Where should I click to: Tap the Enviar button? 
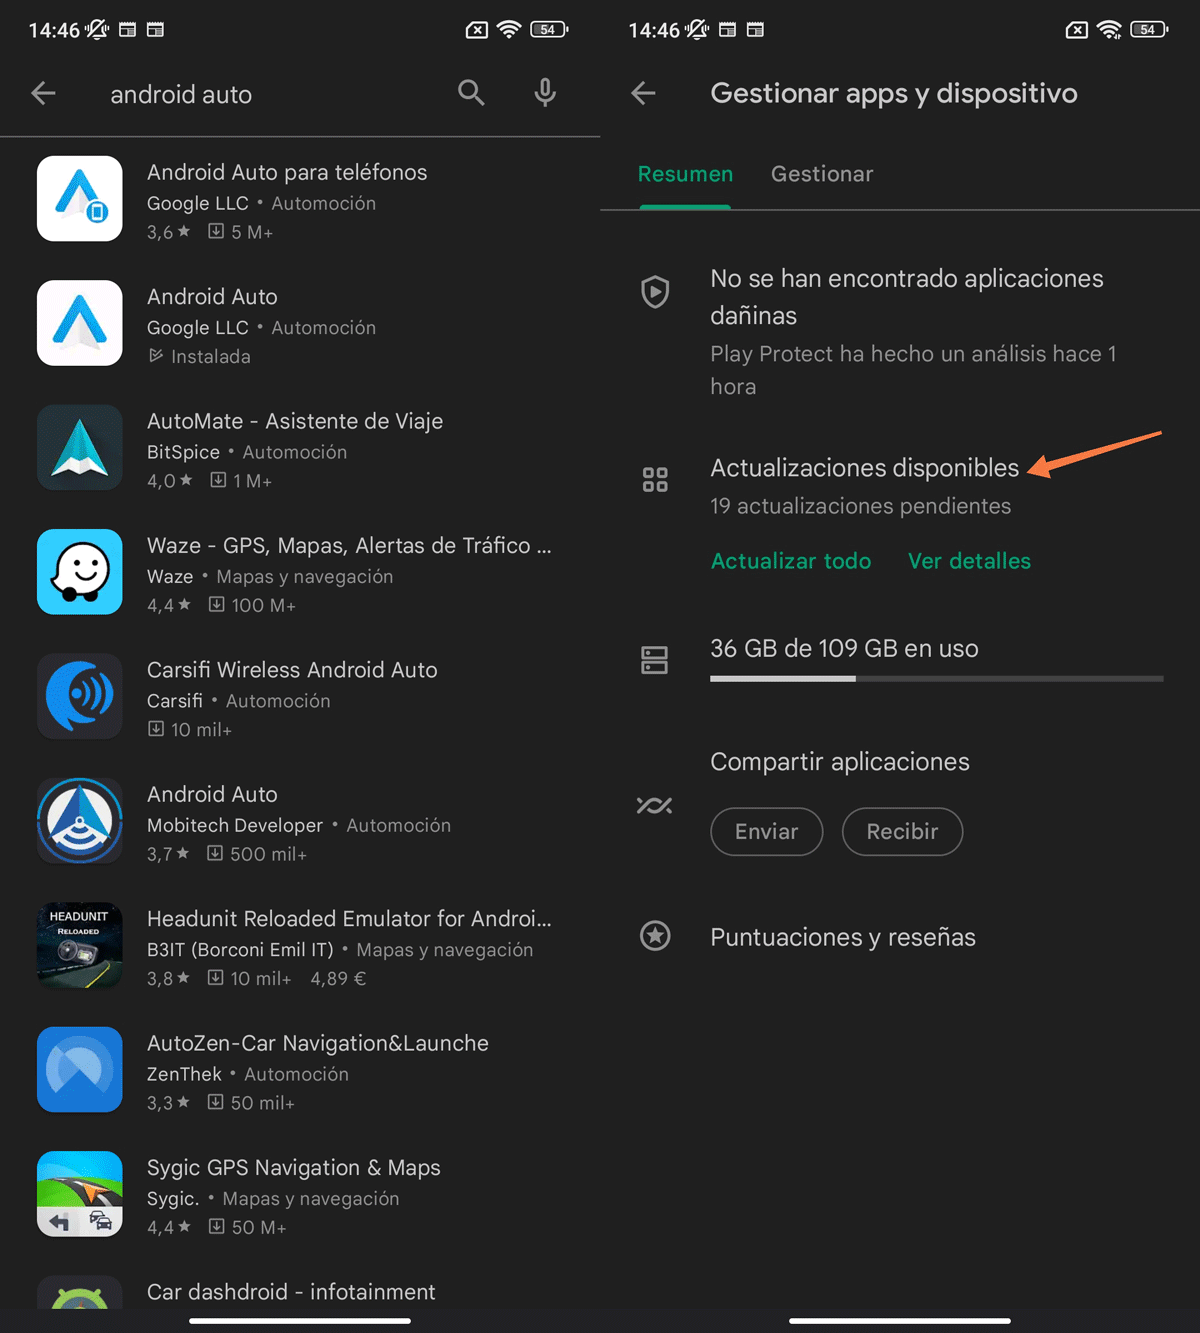(x=766, y=832)
